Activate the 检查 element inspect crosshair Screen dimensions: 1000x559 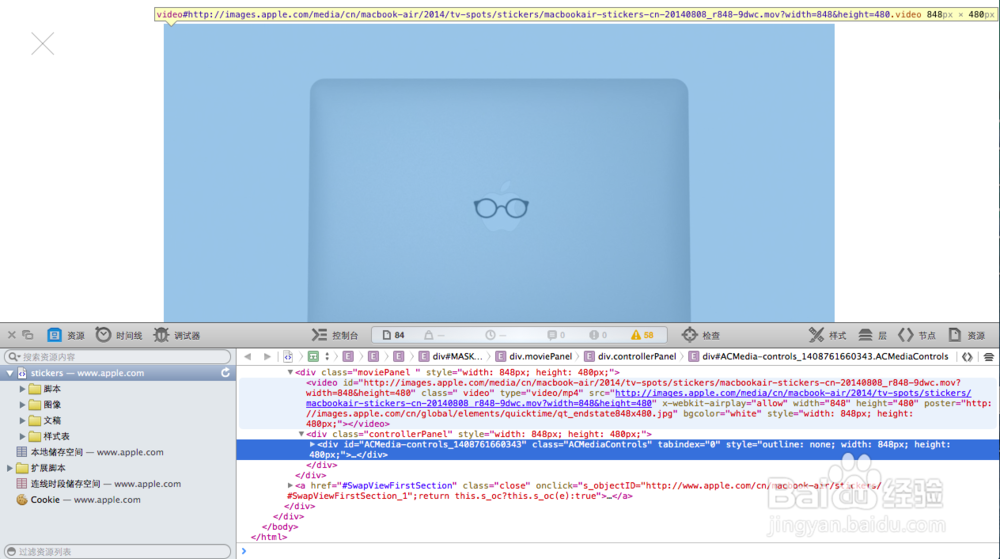pyautogui.click(x=700, y=335)
